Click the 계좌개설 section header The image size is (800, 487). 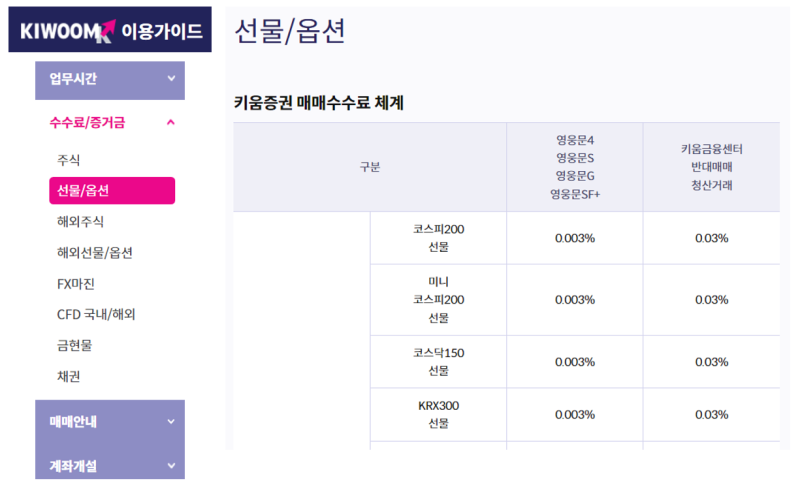pyautogui.click(x=73, y=465)
